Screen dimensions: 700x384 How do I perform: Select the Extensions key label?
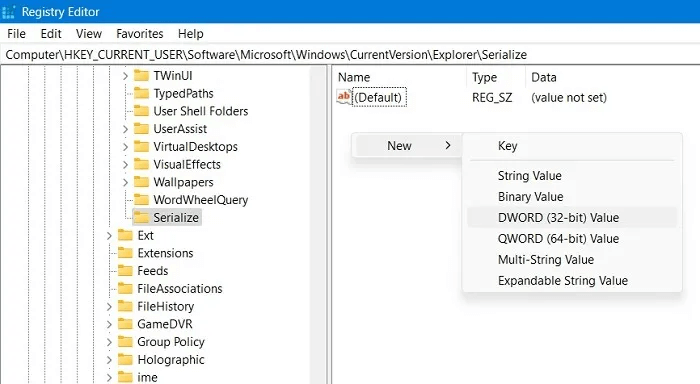tap(165, 253)
